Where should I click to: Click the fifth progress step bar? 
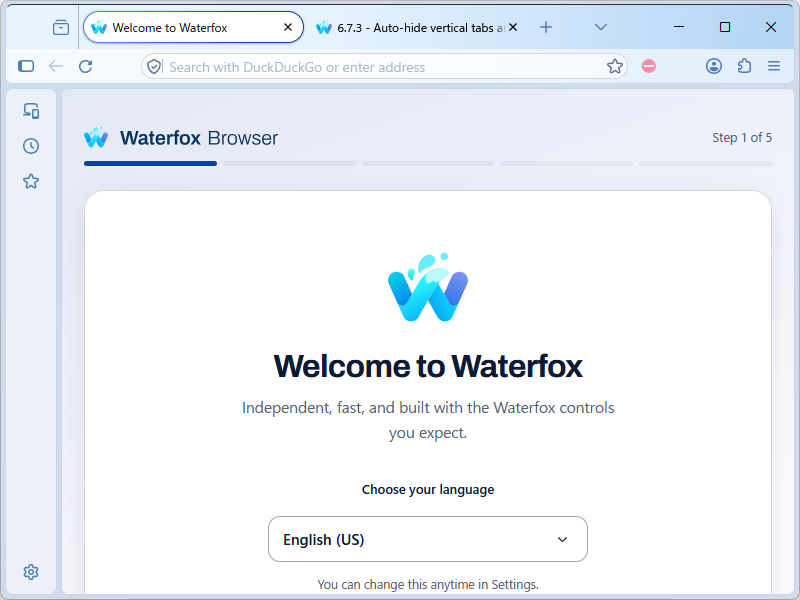click(x=706, y=164)
